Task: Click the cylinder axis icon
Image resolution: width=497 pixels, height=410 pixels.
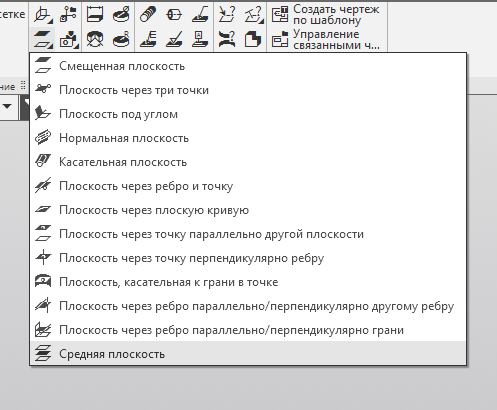Action: 174,15
